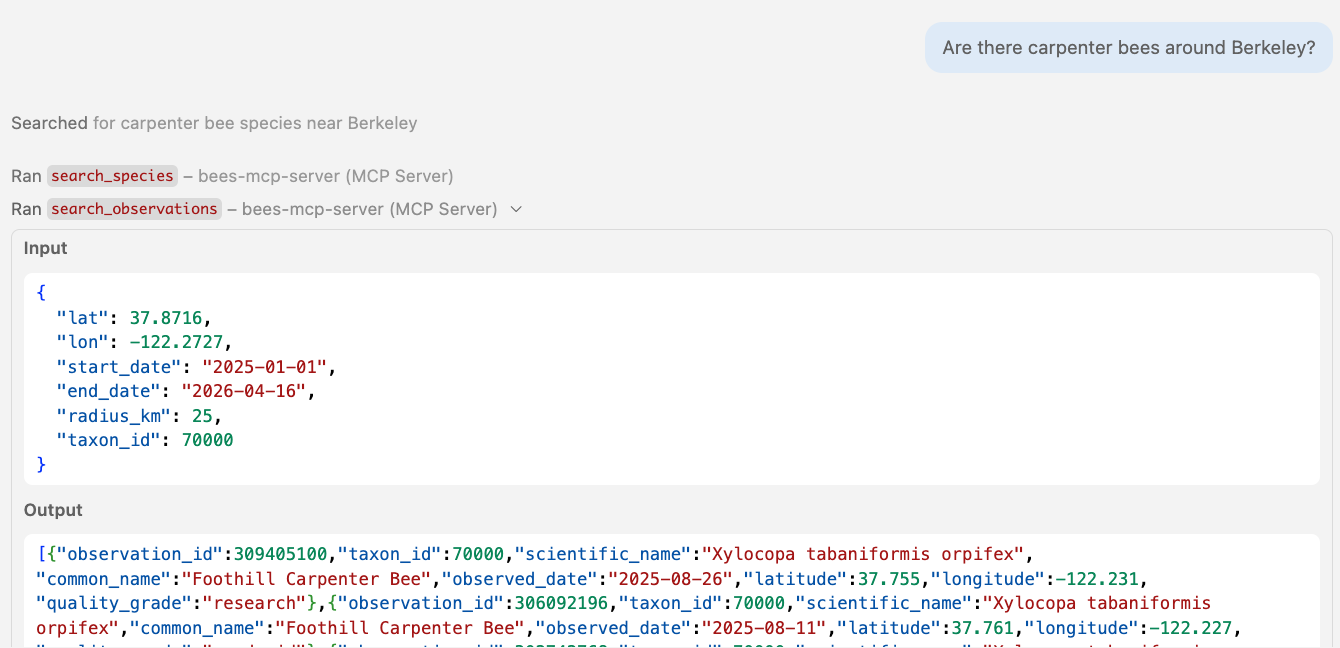Select the lat value 37.8716

tap(164, 317)
